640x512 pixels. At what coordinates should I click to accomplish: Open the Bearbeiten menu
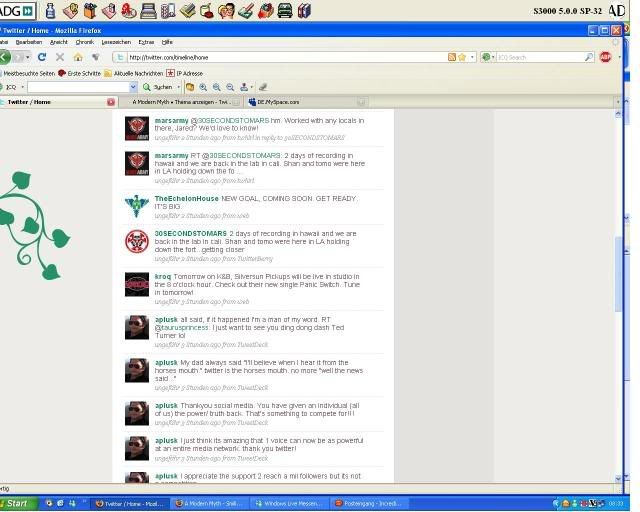point(29,42)
